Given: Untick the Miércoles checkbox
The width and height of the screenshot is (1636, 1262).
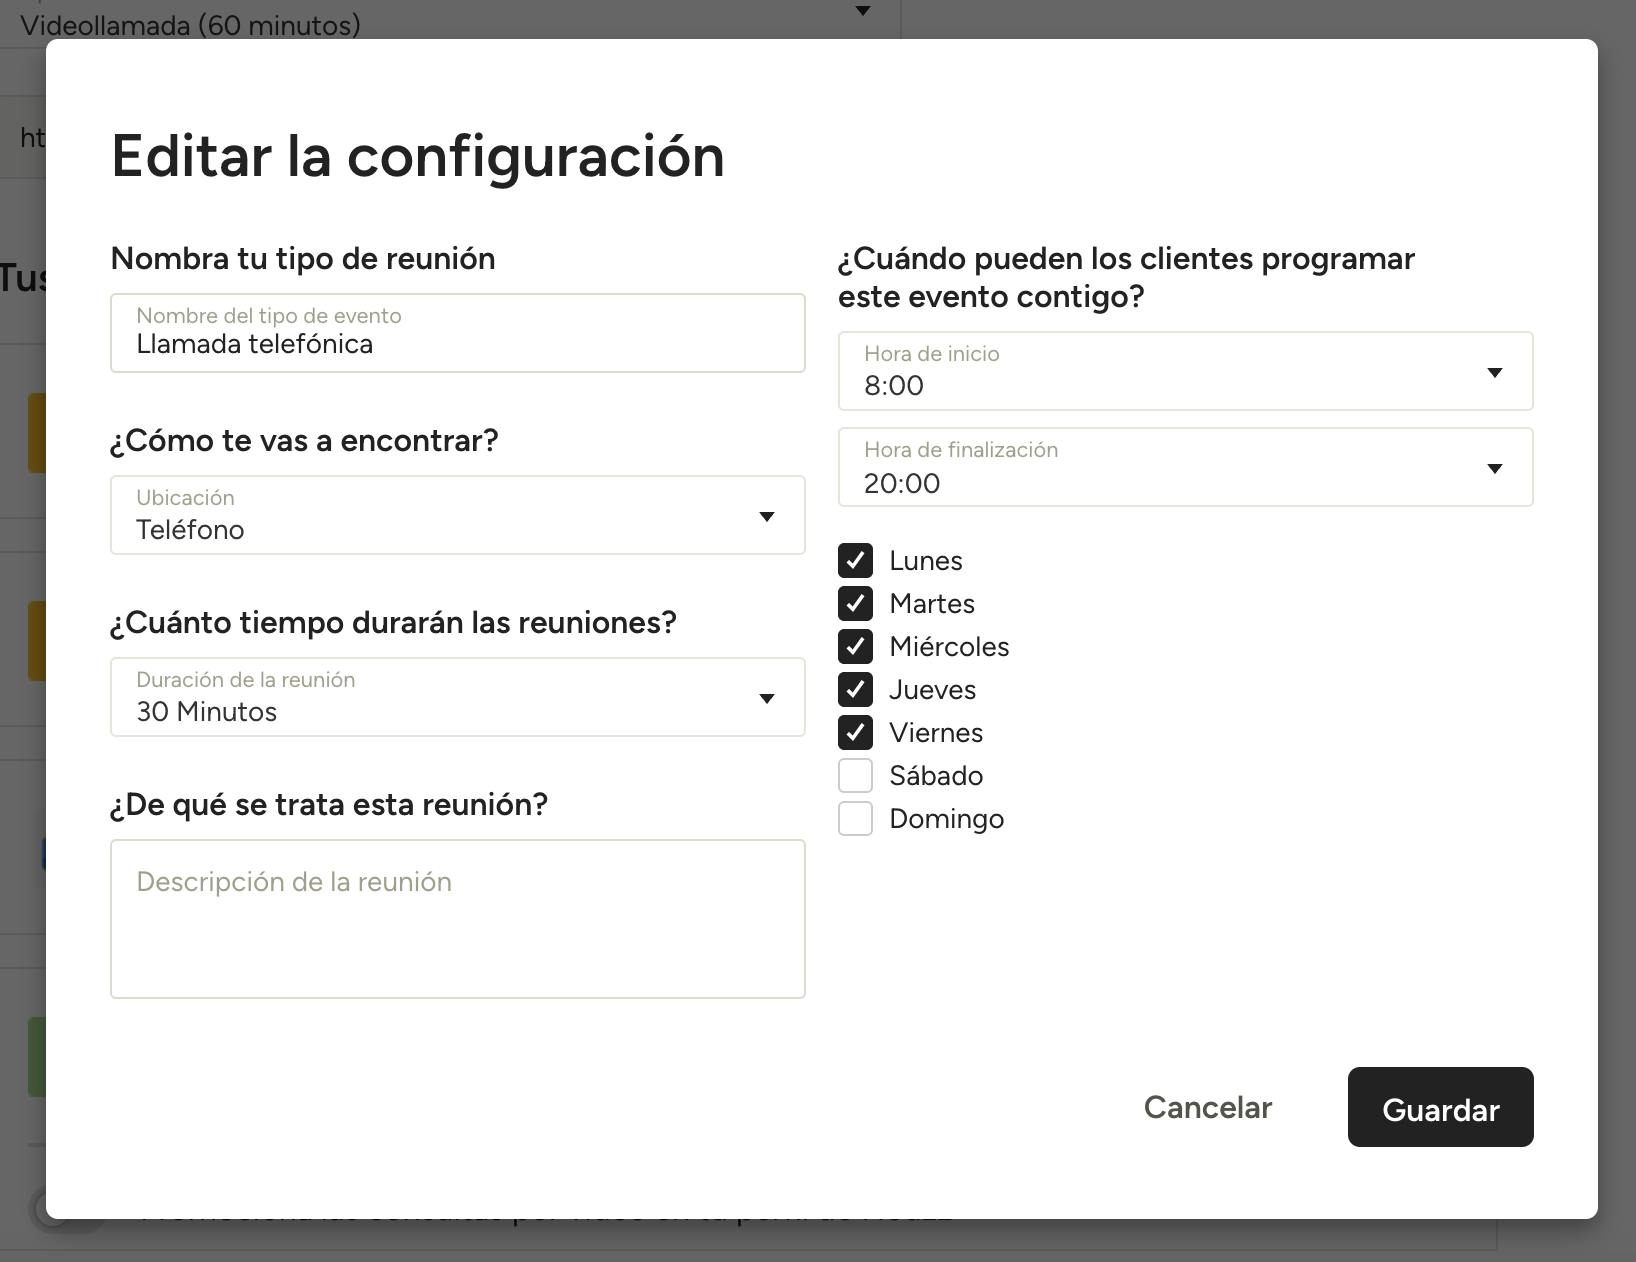Looking at the screenshot, I should (855, 647).
